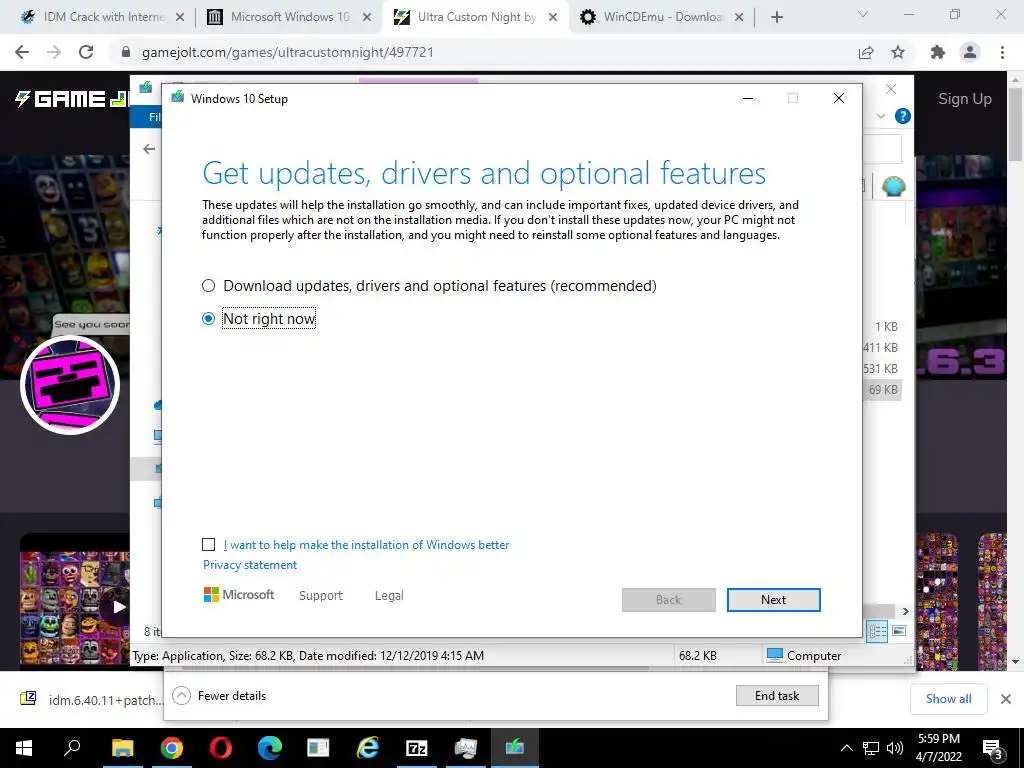Select the 411 KB file row
Screen dimensions: 1024x768
pyautogui.click(x=882, y=347)
